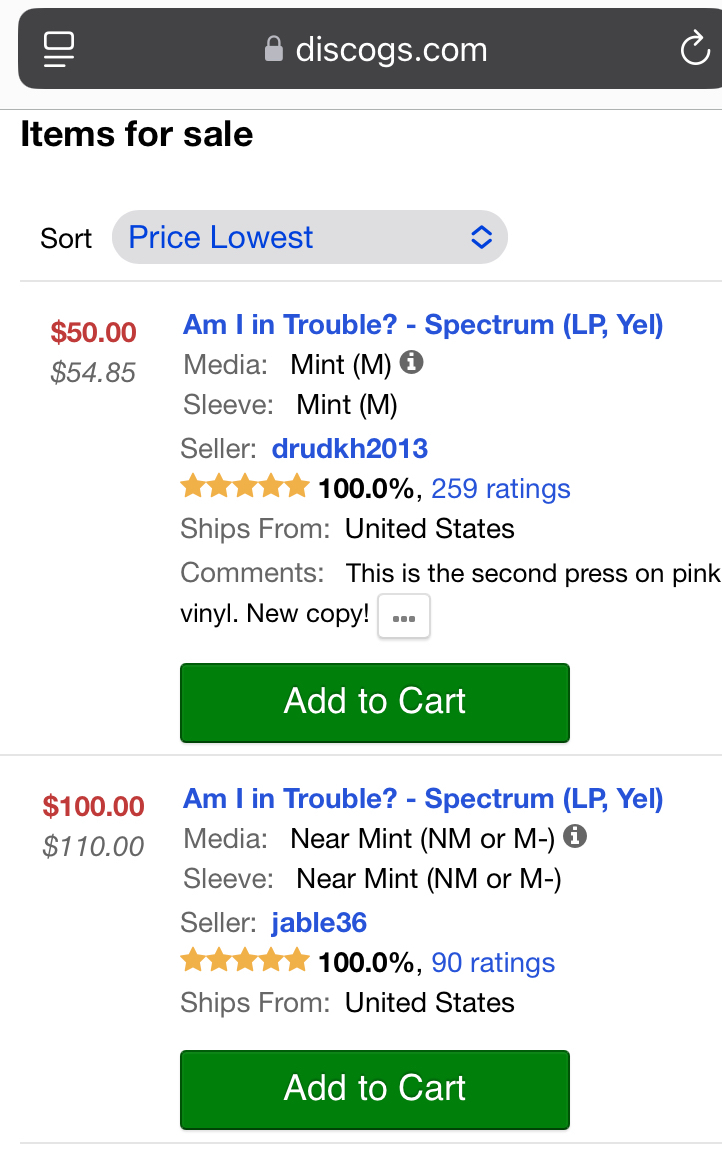Open first Am I in Trouble? listing title

423,325
